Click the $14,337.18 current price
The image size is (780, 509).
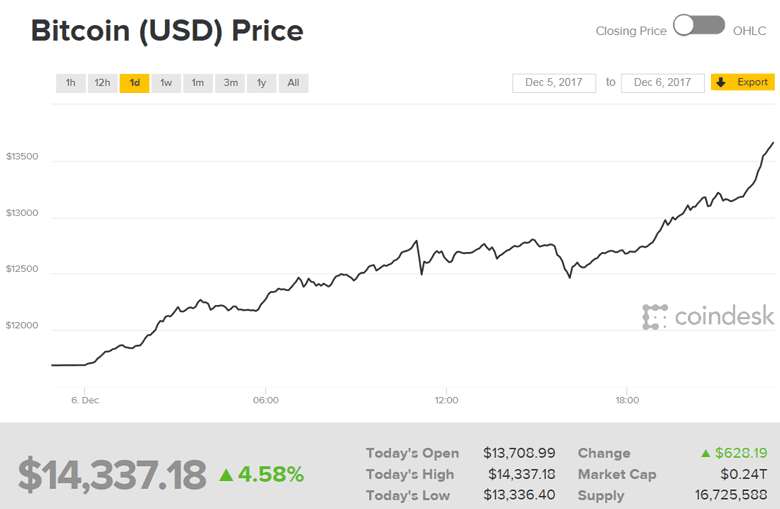click(x=112, y=474)
